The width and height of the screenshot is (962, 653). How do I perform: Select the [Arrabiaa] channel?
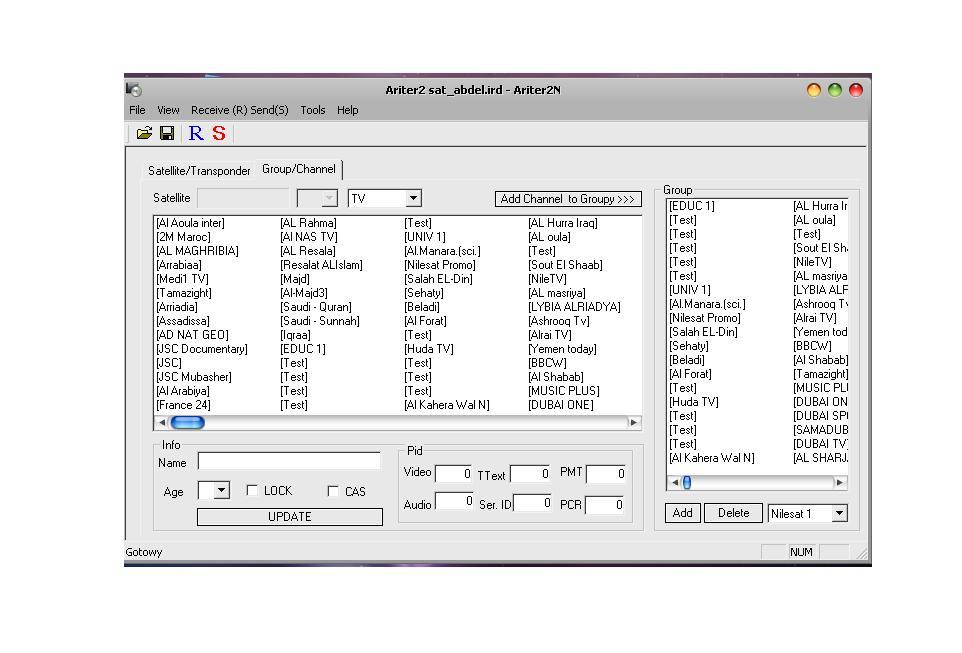[x=179, y=265]
